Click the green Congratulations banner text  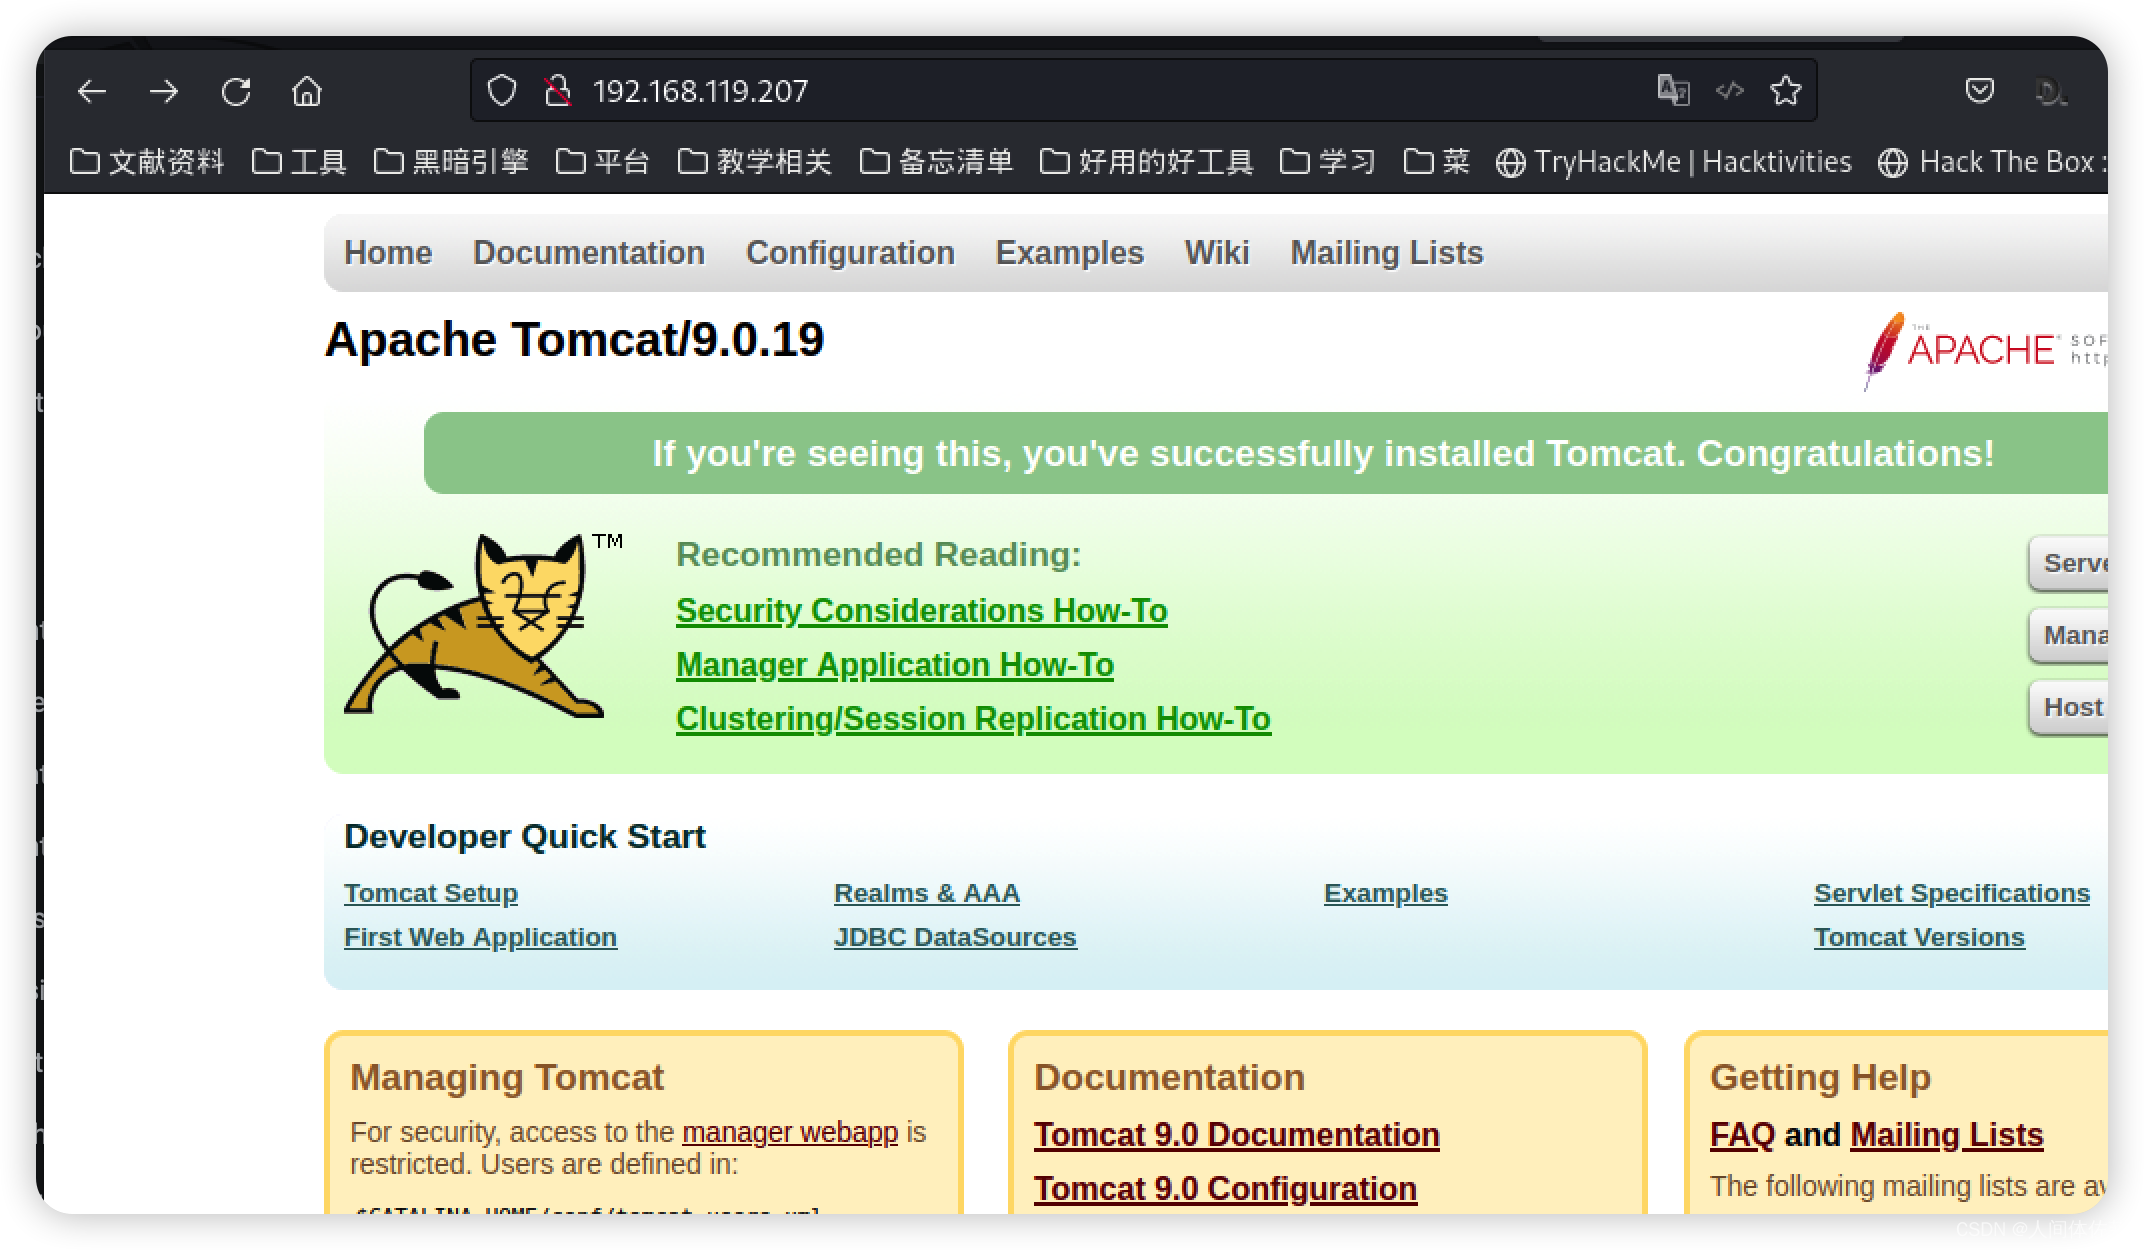click(x=1323, y=454)
